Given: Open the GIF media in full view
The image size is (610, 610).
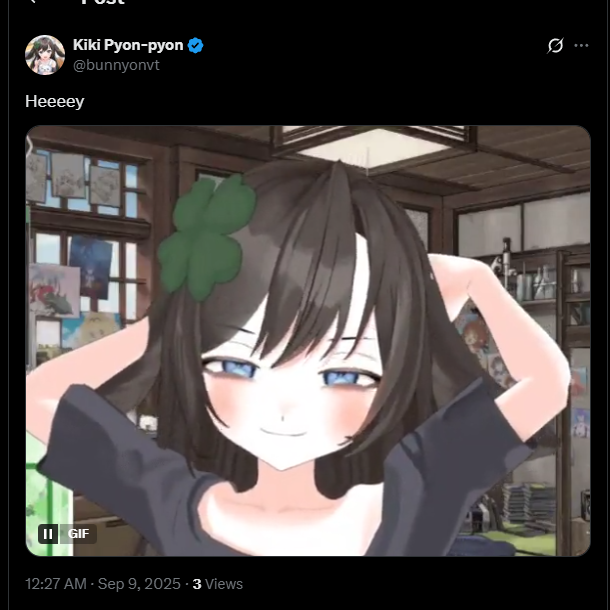Looking at the screenshot, I should (308, 341).
